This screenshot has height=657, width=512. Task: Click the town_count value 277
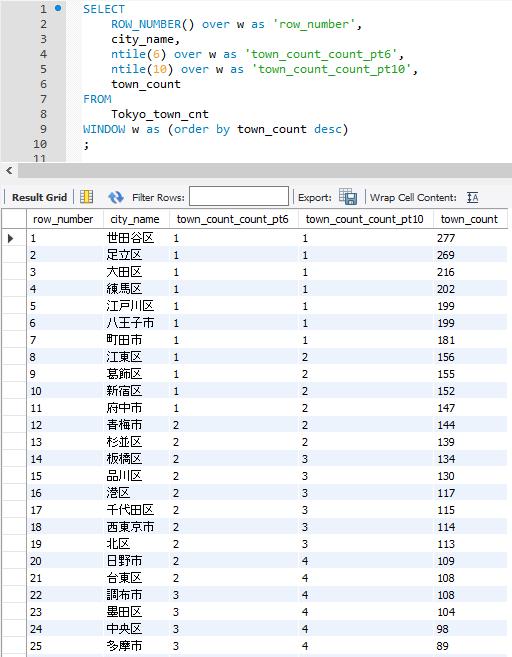pos(446,238)
